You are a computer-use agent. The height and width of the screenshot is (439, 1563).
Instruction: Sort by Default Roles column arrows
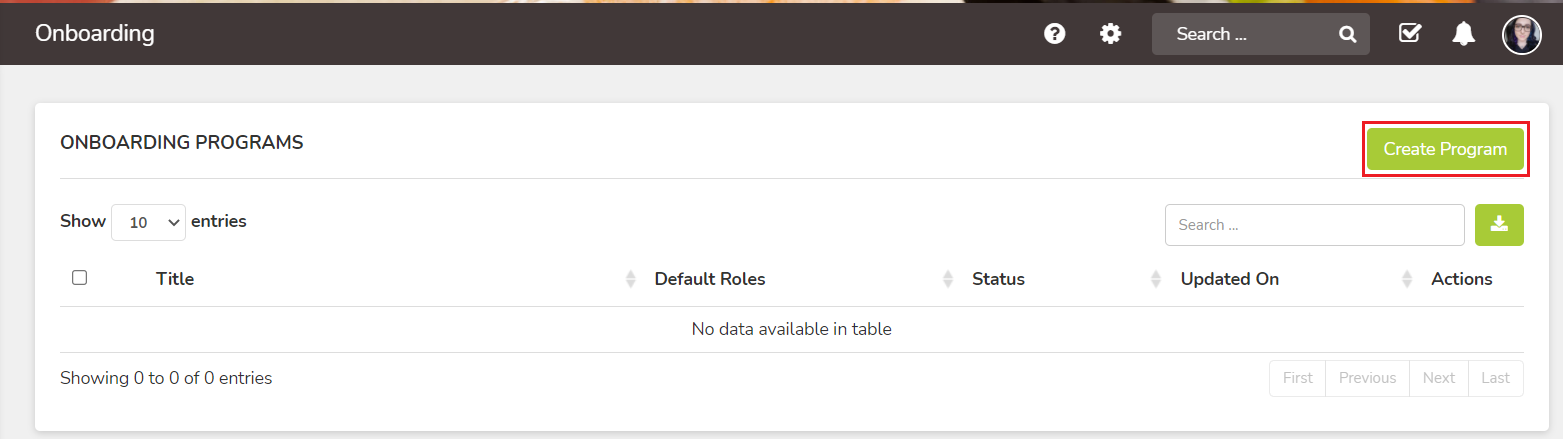pyautogui.click(x=947, y=279)
